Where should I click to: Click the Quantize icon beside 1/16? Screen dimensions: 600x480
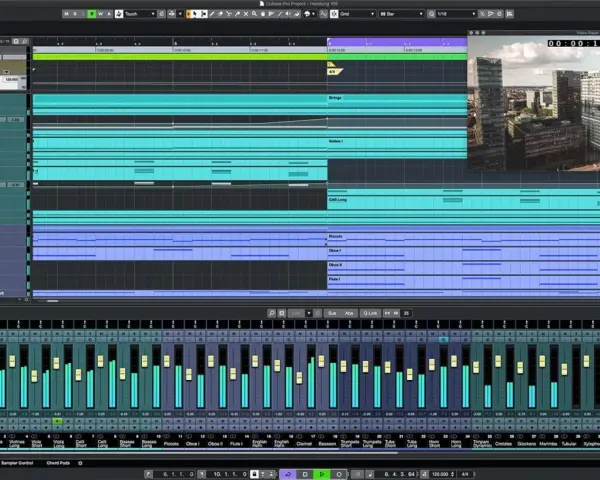click(432, 14)
